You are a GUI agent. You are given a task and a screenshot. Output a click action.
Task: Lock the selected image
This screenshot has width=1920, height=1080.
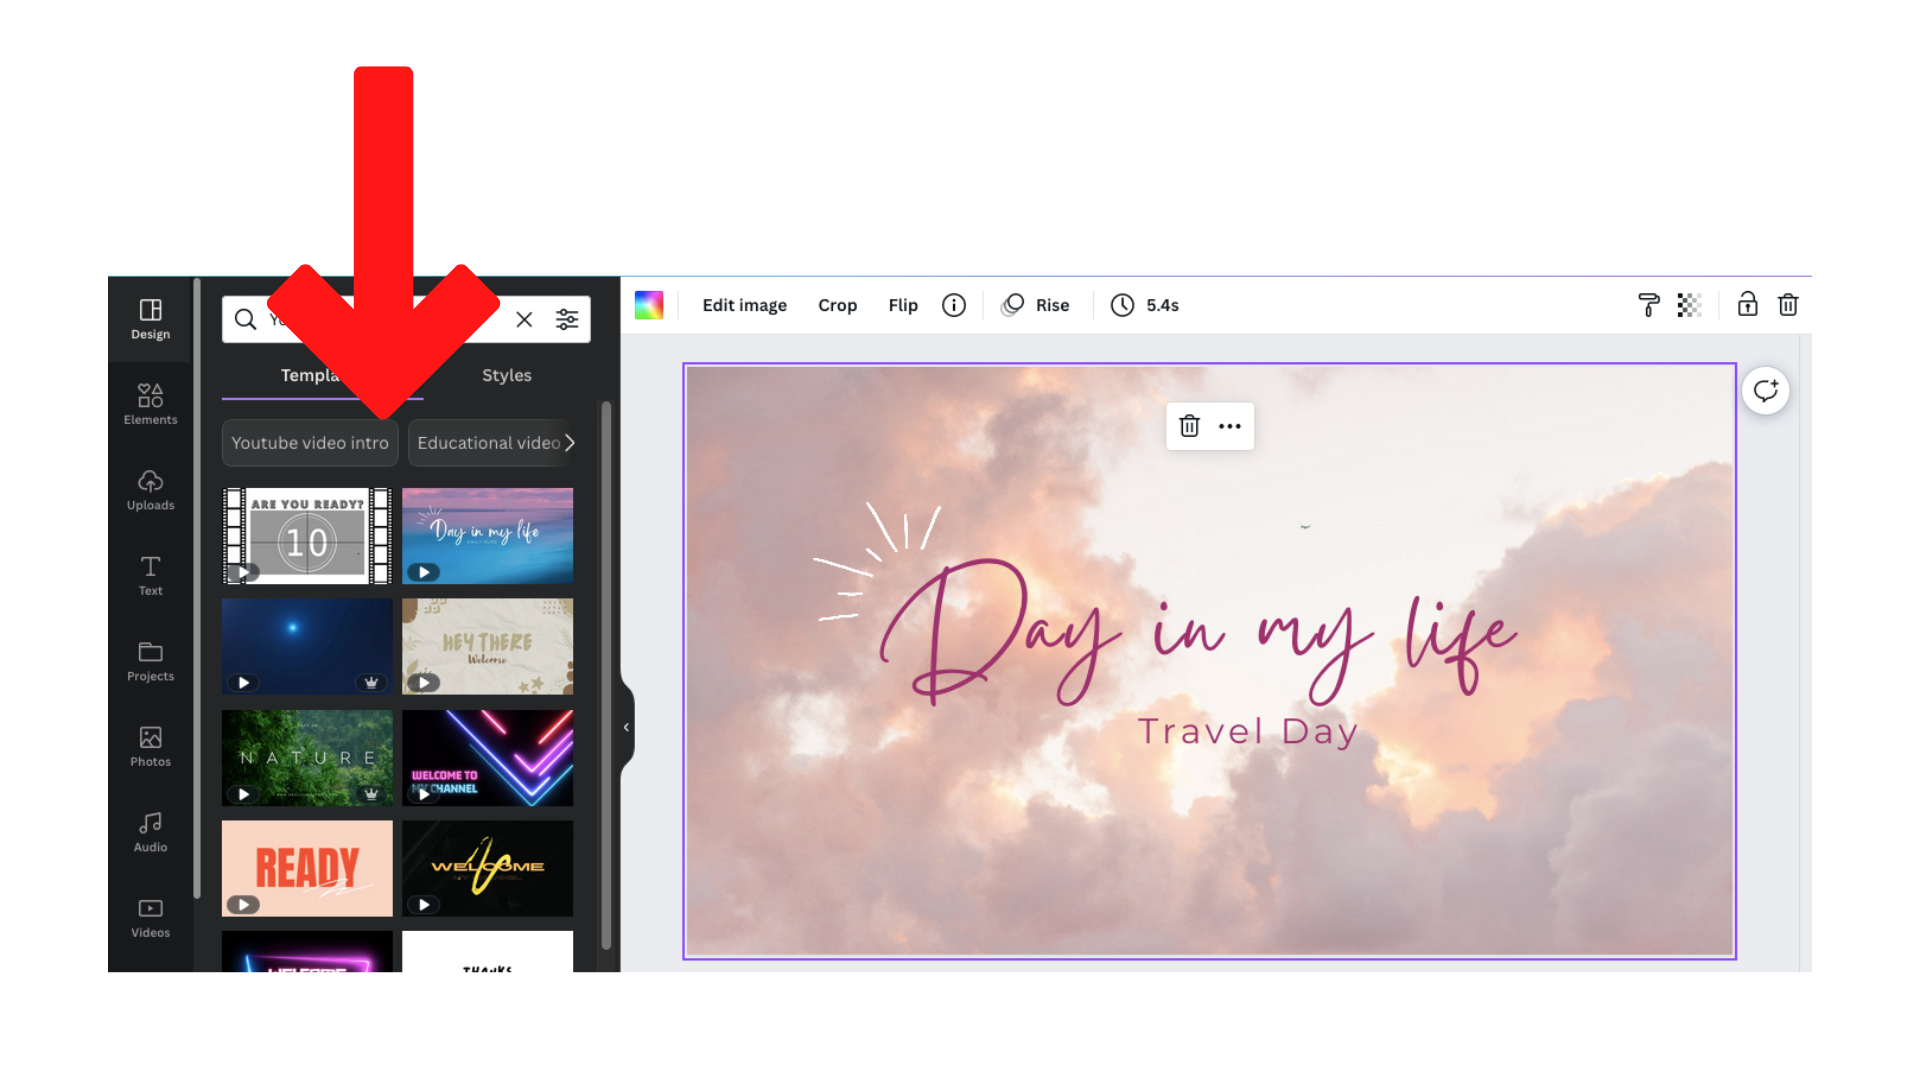coord(1746,305)
